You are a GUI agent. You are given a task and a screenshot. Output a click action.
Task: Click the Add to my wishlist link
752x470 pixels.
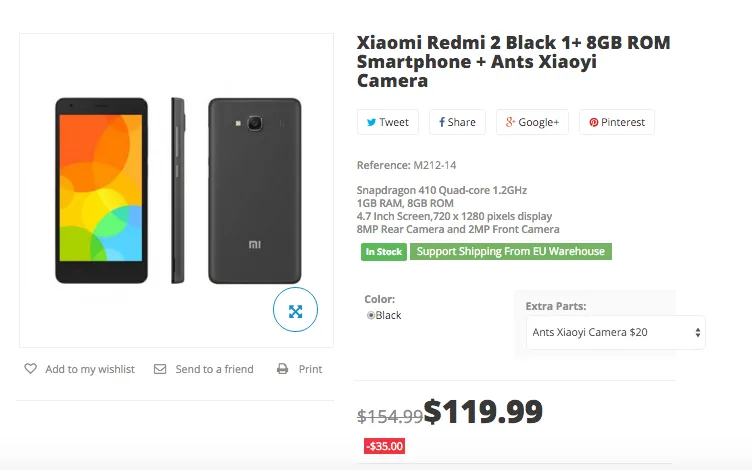pyautogui.click(x=89, y=369)
